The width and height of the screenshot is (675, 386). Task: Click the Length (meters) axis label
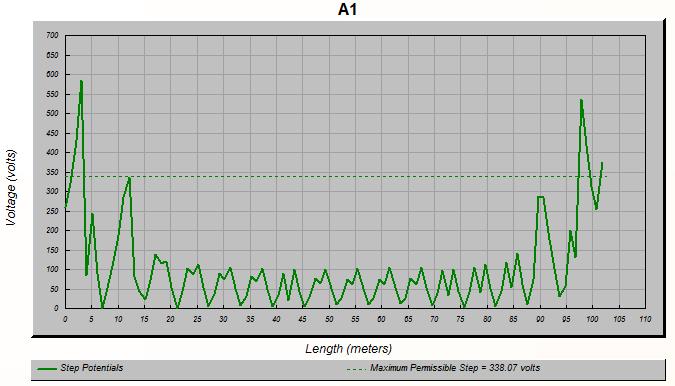[349, 349]
